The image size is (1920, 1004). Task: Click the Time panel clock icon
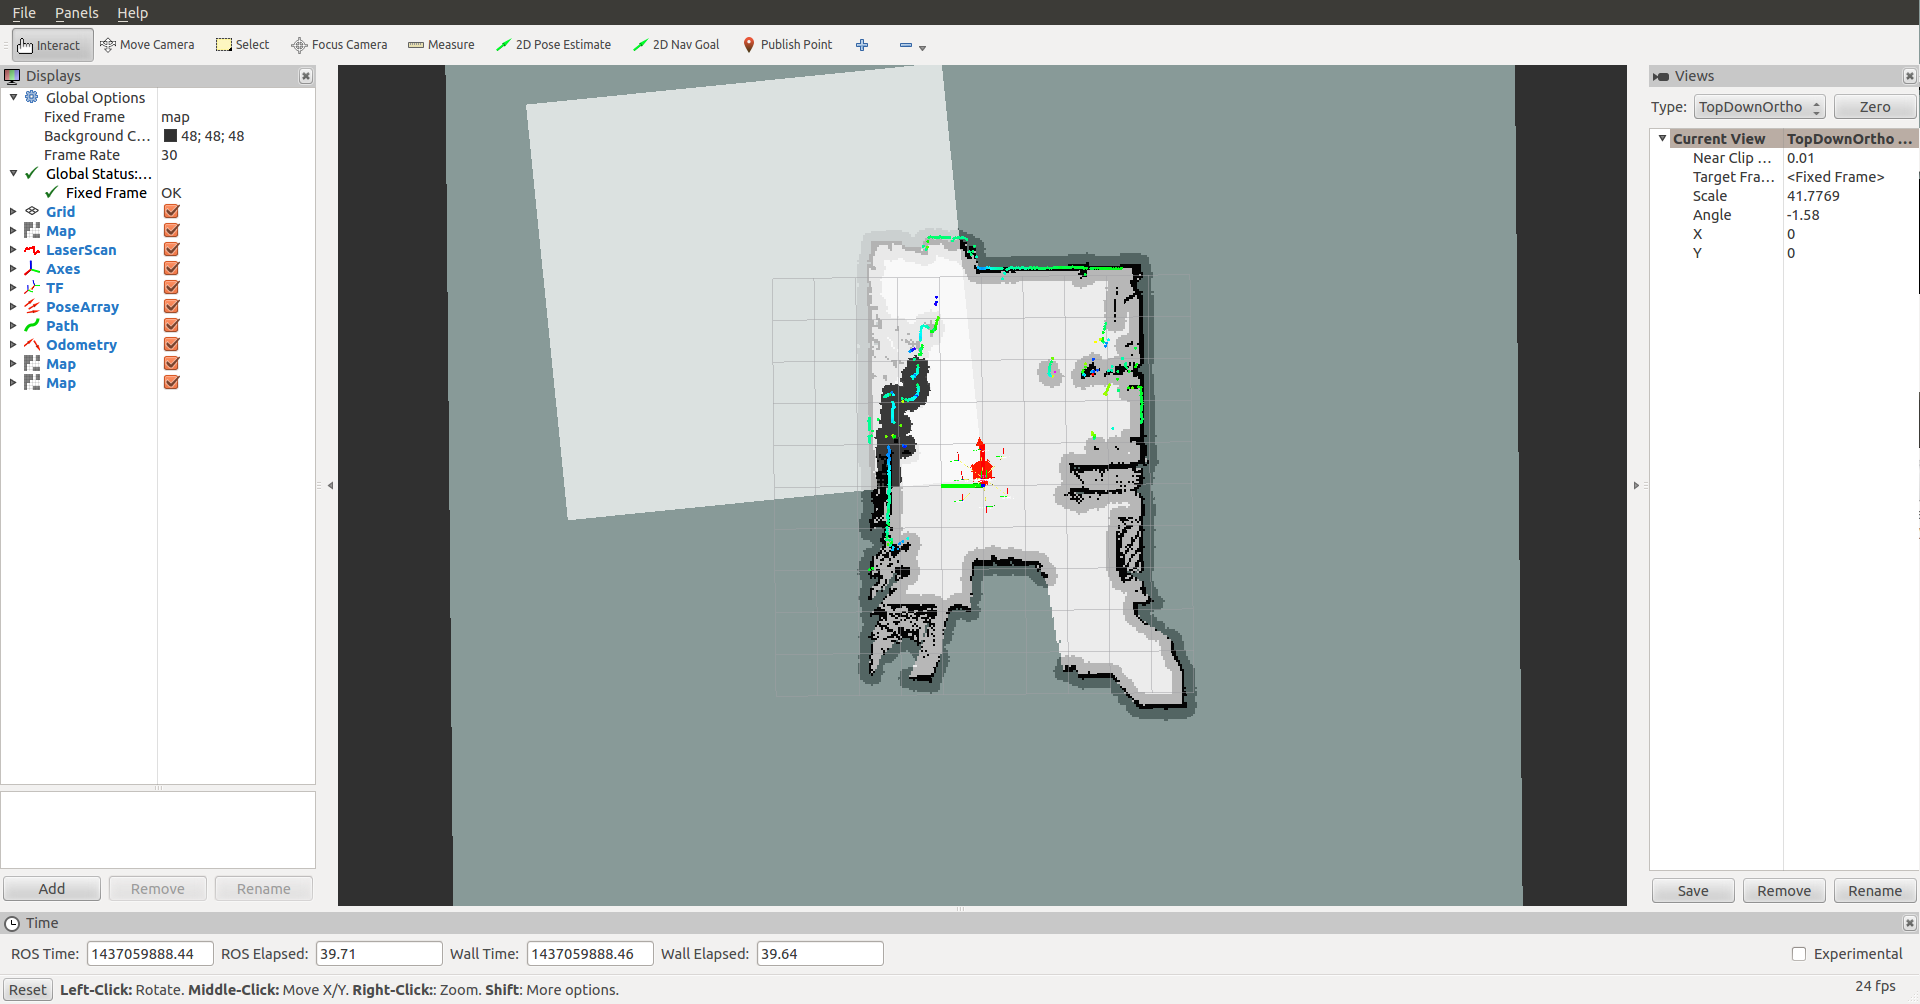[x=12, y=923]
